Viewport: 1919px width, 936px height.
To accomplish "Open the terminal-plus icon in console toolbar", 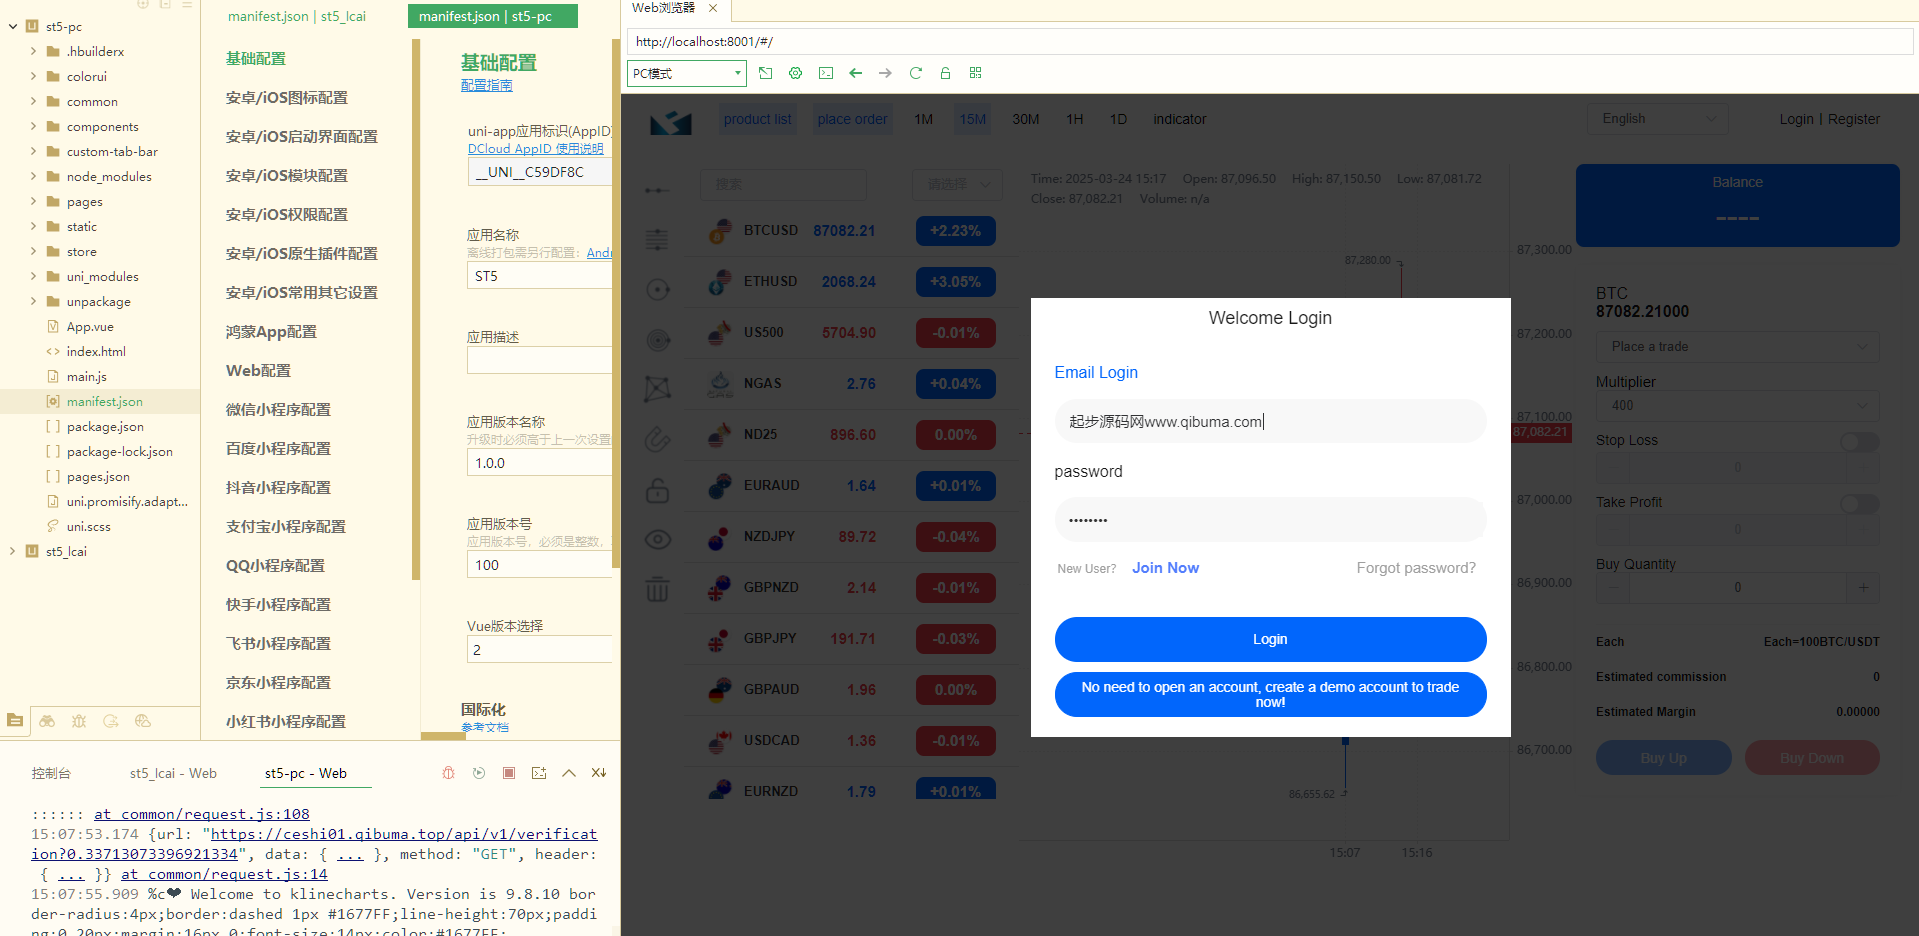I will coord(539,773).
